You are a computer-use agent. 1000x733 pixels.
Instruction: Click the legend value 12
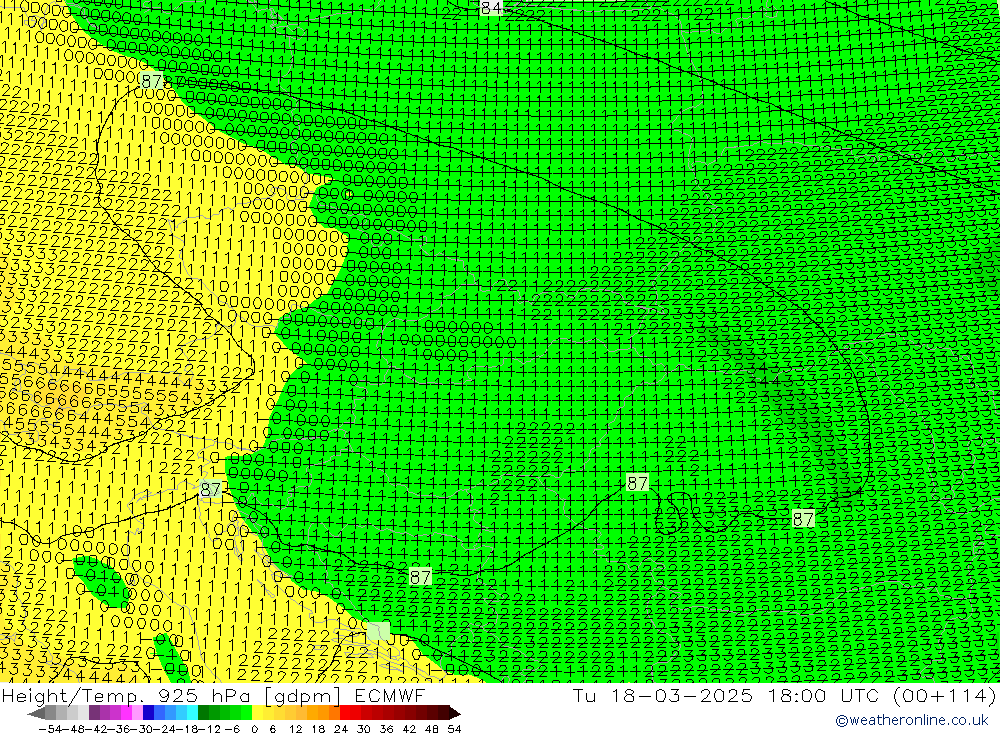pyautogui.click(x=295, y=729)
